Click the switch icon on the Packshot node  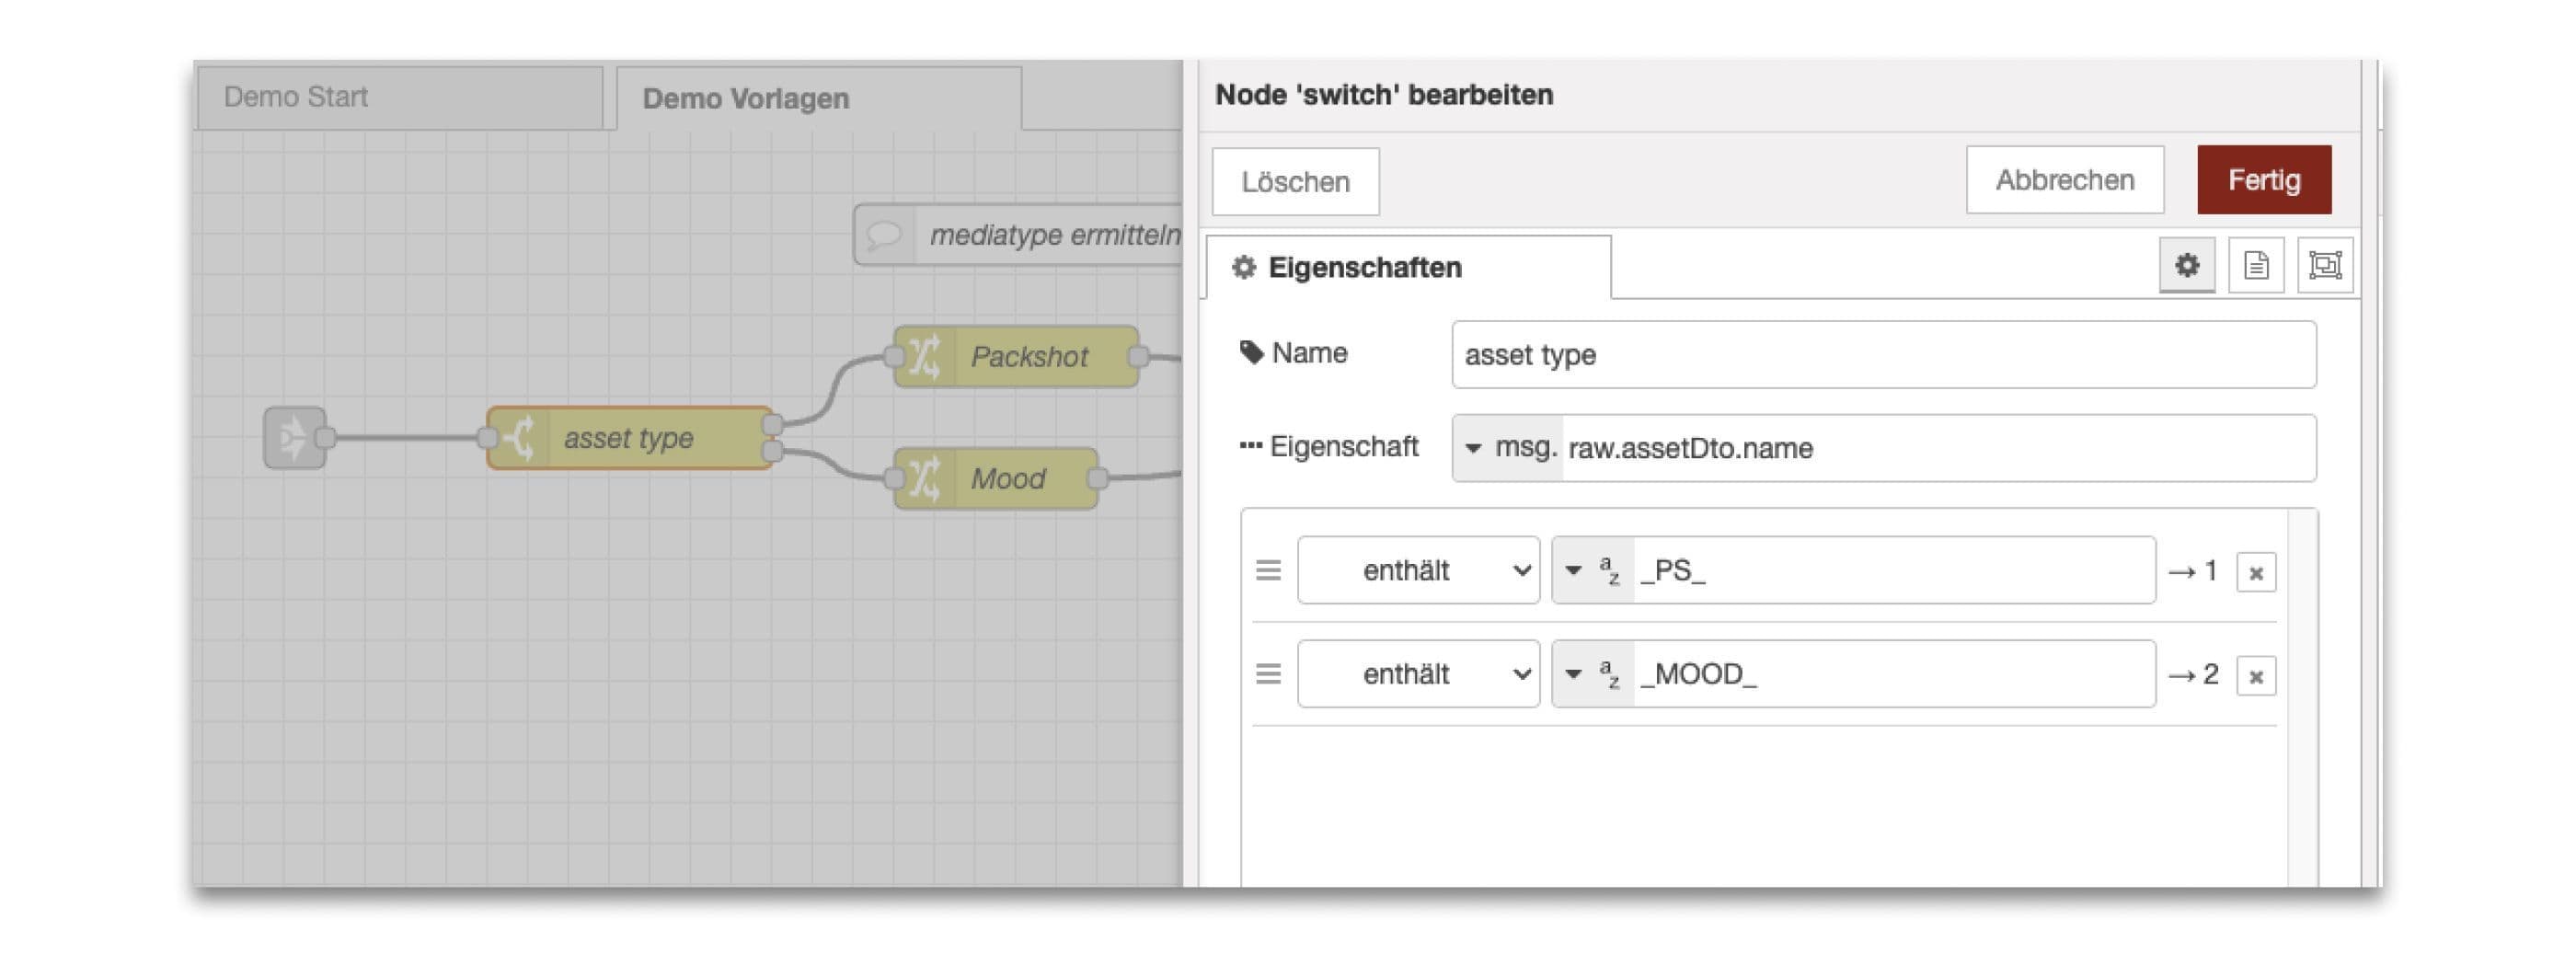point(925,356)
